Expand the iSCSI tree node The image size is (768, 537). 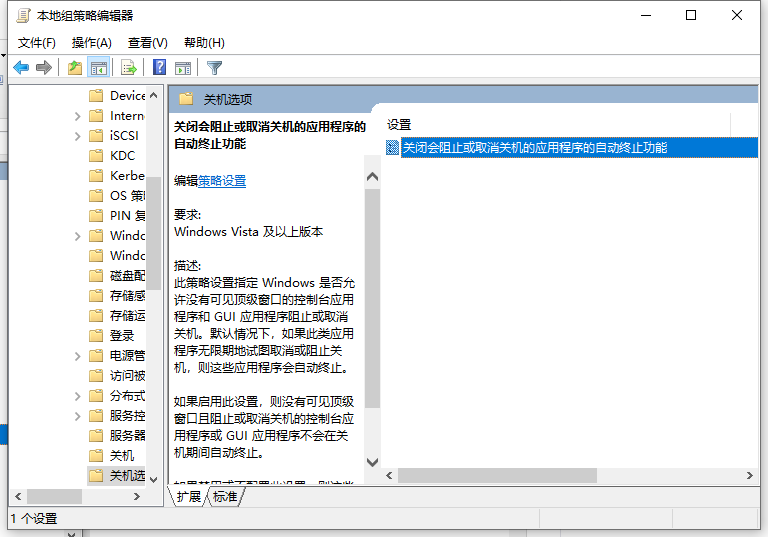click(77, 136)
